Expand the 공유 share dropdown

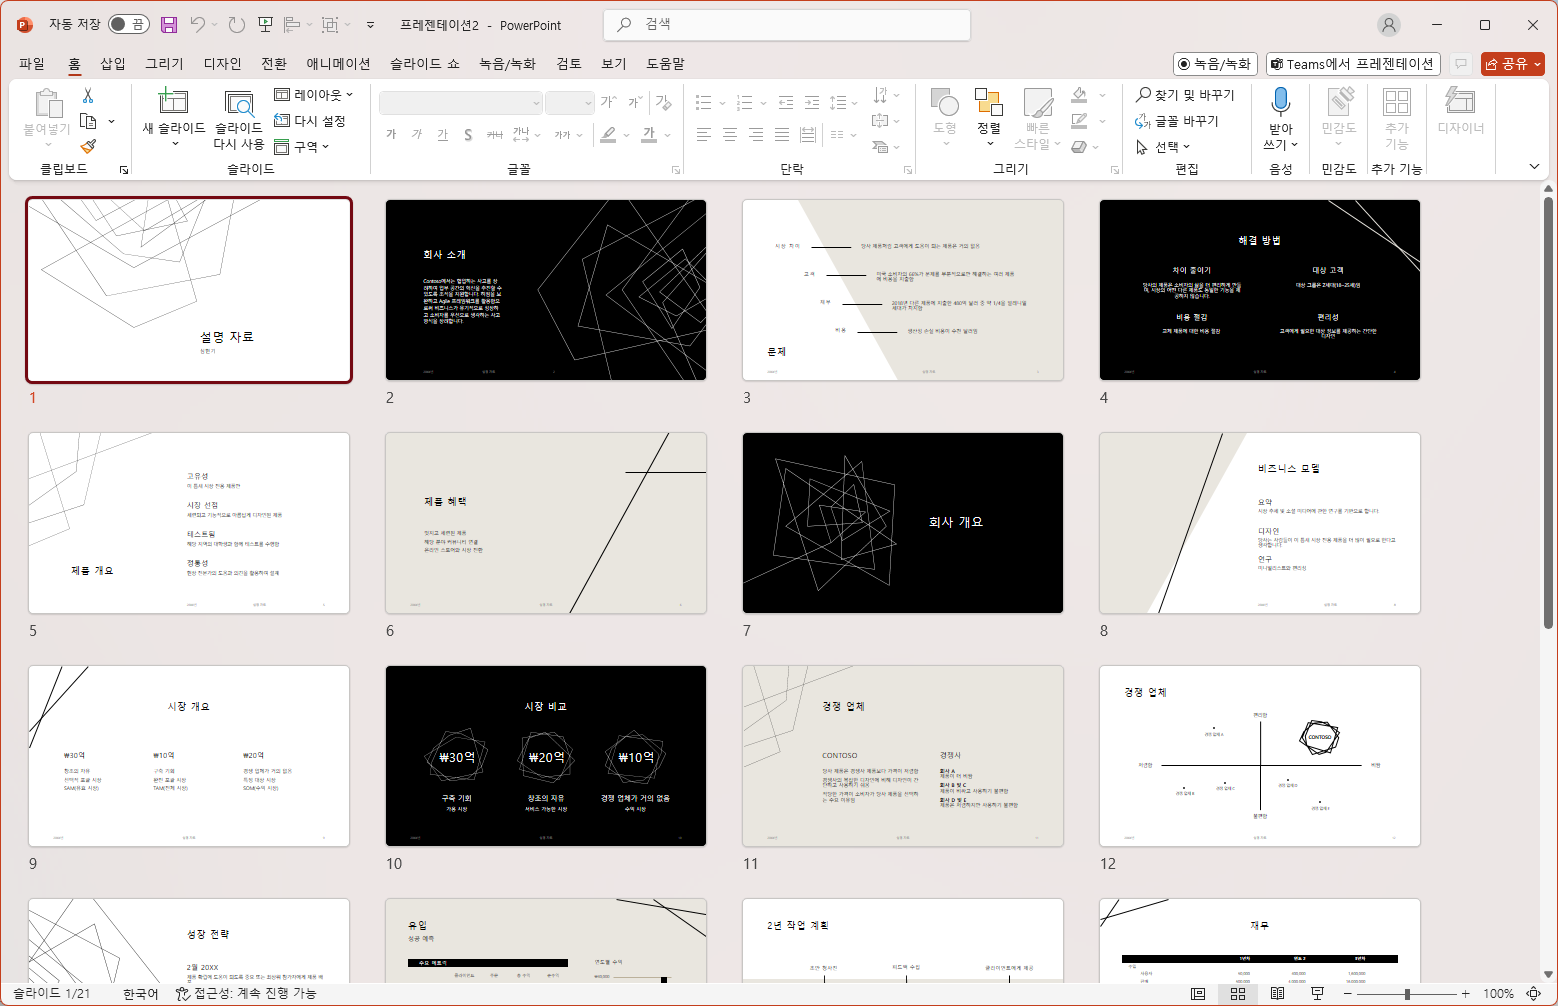click(x=1538, y=64)
